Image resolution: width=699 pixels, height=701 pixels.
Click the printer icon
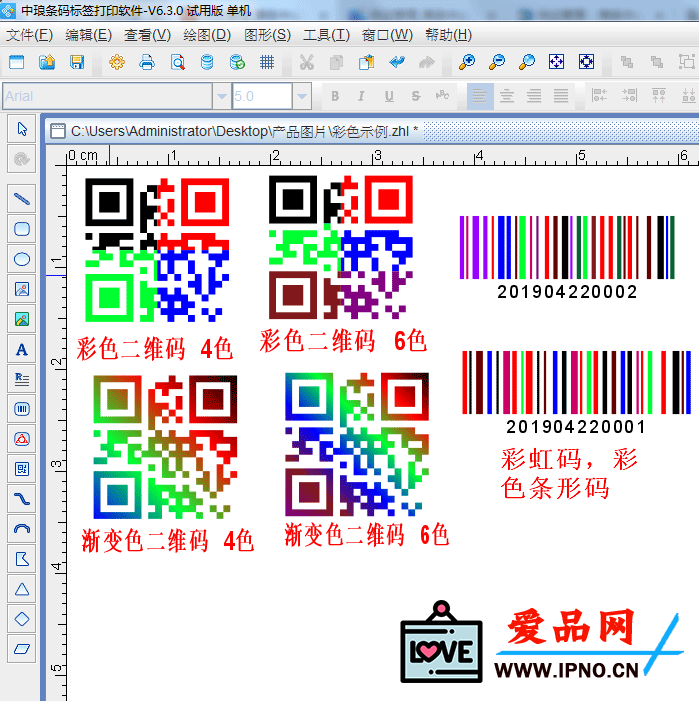[147, 62]
